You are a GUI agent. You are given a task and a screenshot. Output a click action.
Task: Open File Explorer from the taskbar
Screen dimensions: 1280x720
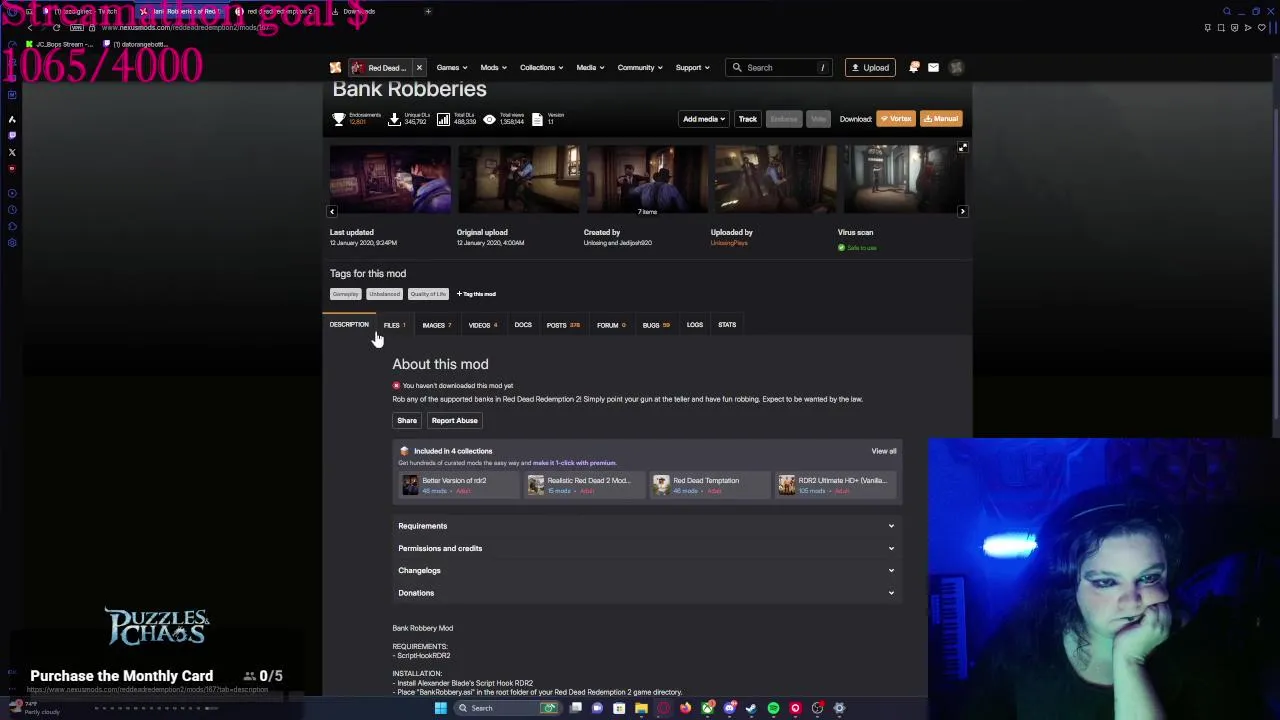[641, 708]
